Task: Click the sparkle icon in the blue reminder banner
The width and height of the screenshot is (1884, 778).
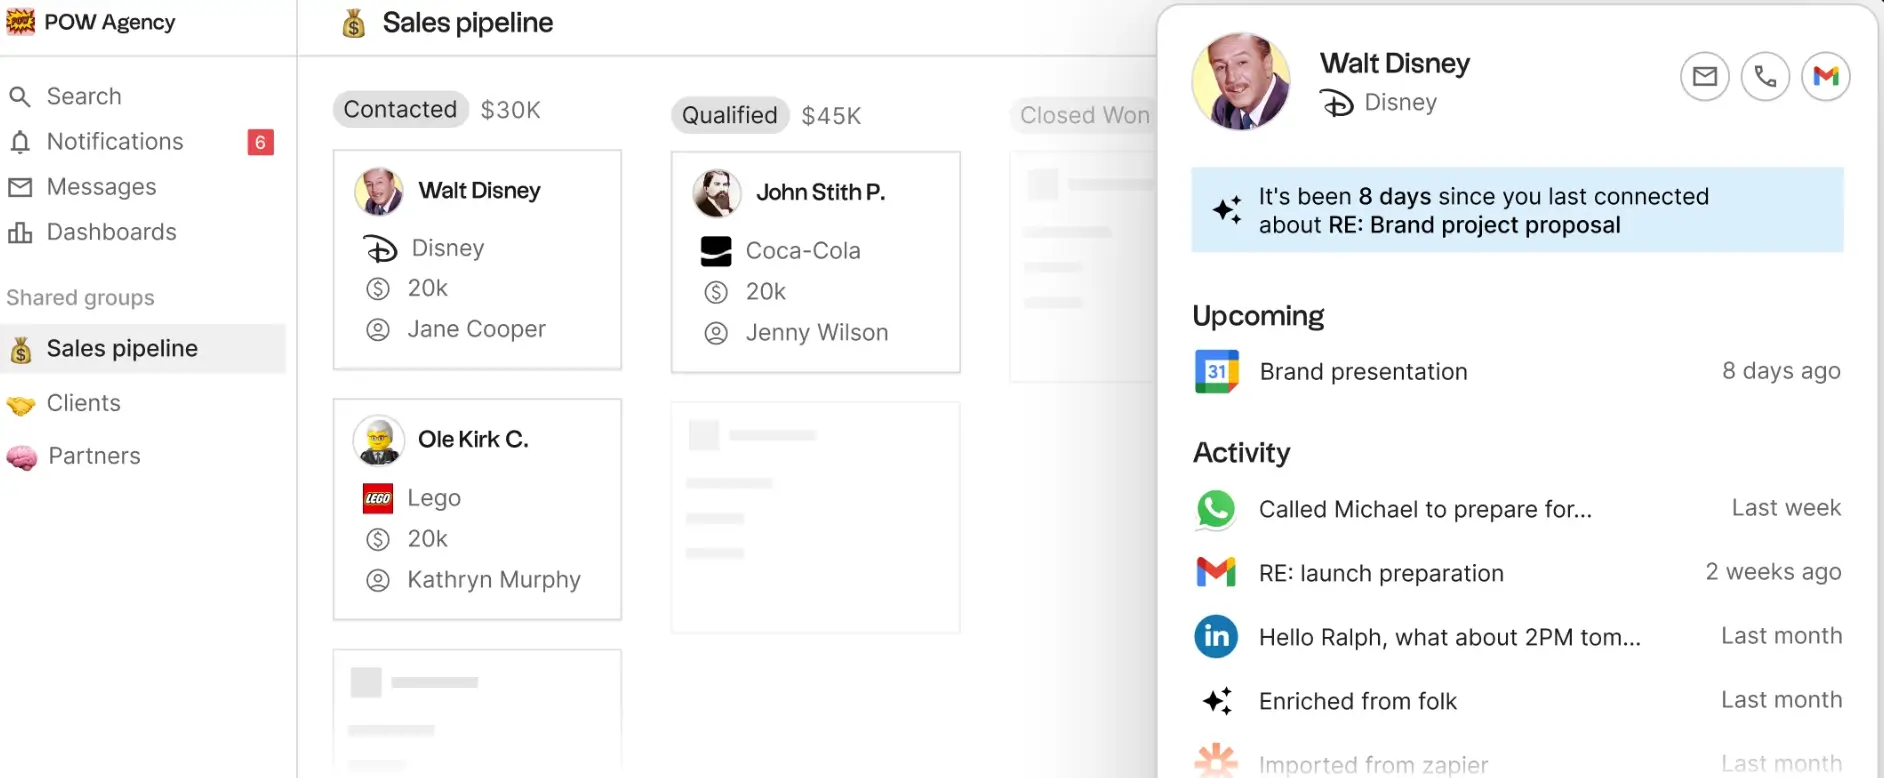Action: (1228, 209)
